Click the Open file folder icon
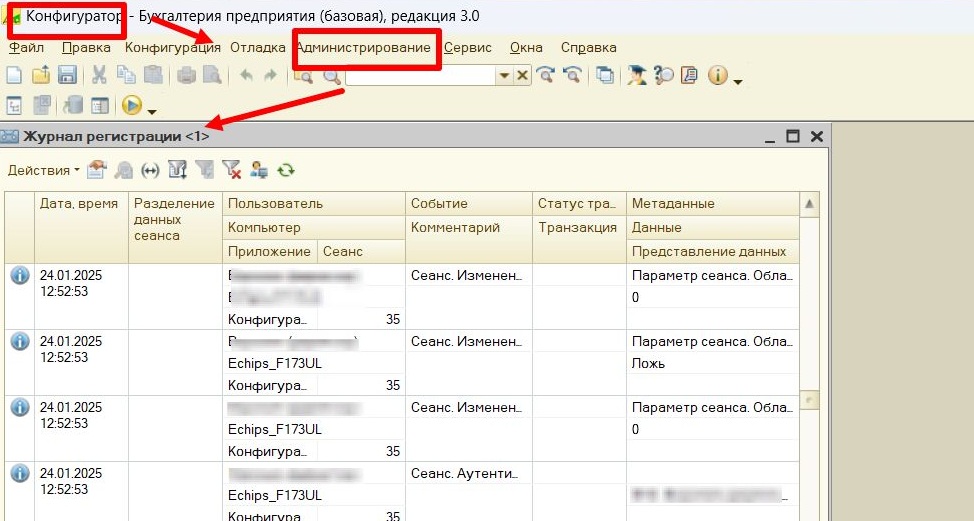Screen dimensions: 974x521 pos(40,76)
